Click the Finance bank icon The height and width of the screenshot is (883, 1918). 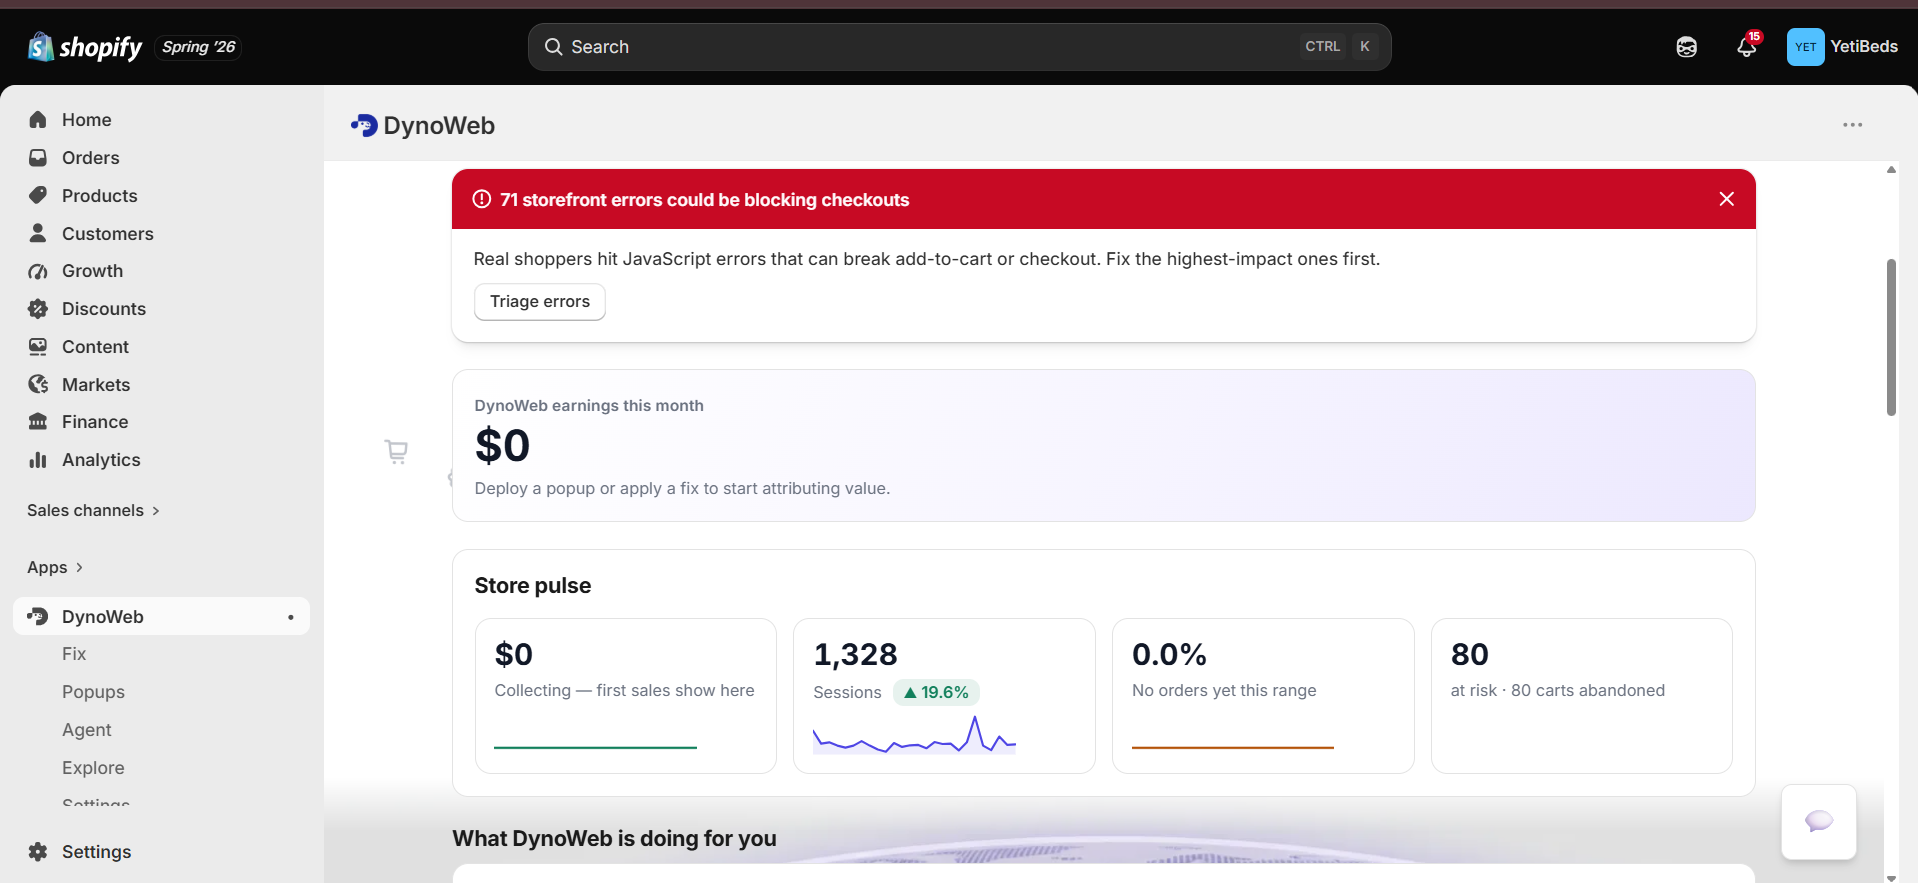tap(38, 422)
